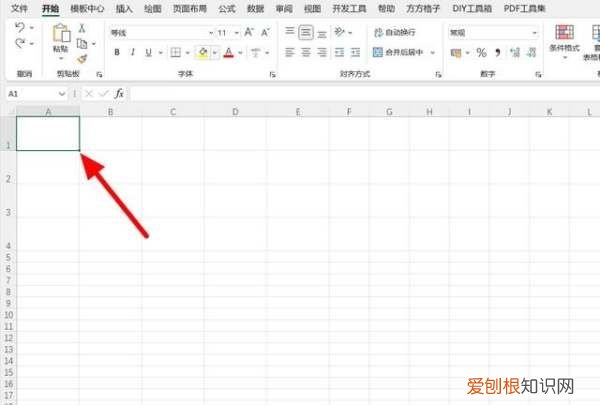Image resolution: width=600 pixels, height=405 pixels.
Task: Click the Undo icon
Action: pos(20,28)
